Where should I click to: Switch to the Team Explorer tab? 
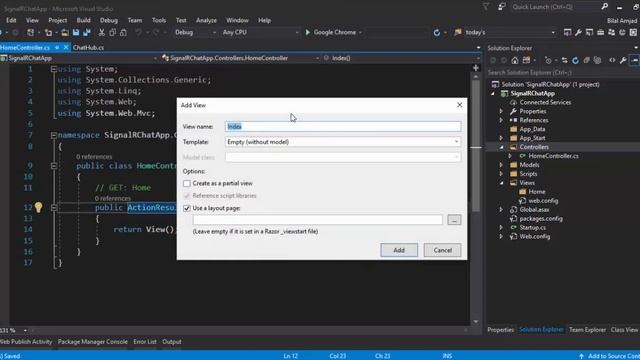pyautogui.click(x=587, y=330)
